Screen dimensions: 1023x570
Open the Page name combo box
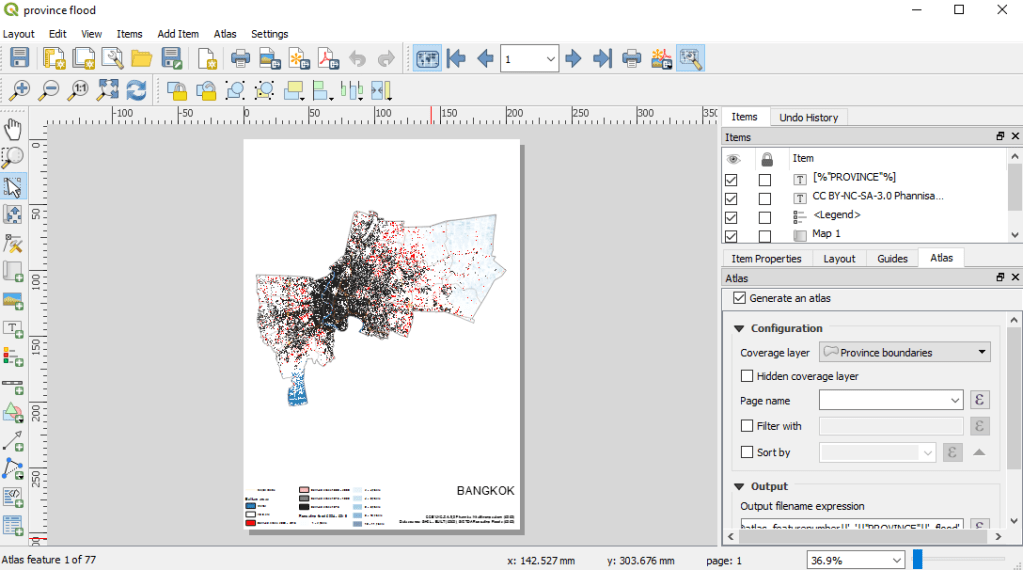[890, 400]
